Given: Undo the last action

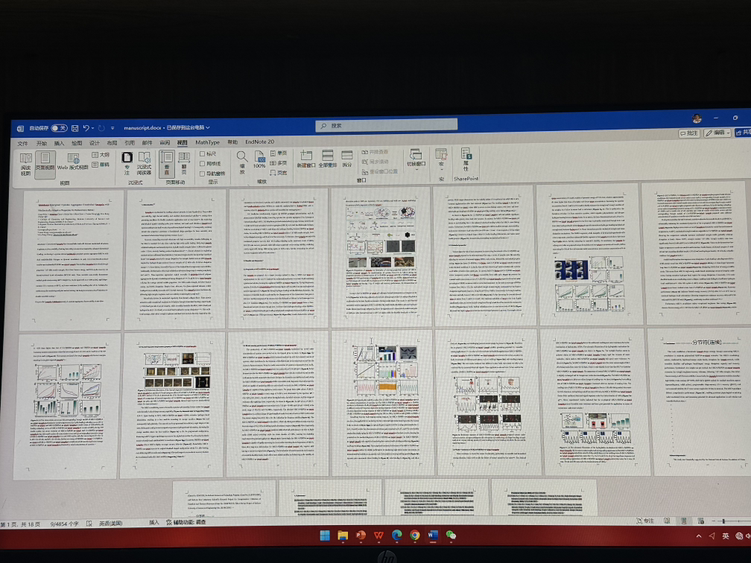Looking at the screenshot, I should point(86,128).
